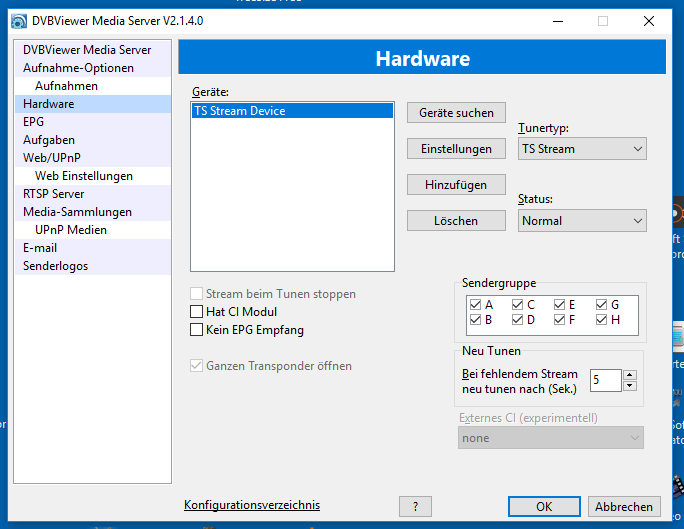Enable the Hat CI Modul checkbox
This screenshot has height=529, width=684.
pyautogui.click(x=197, y=312)
